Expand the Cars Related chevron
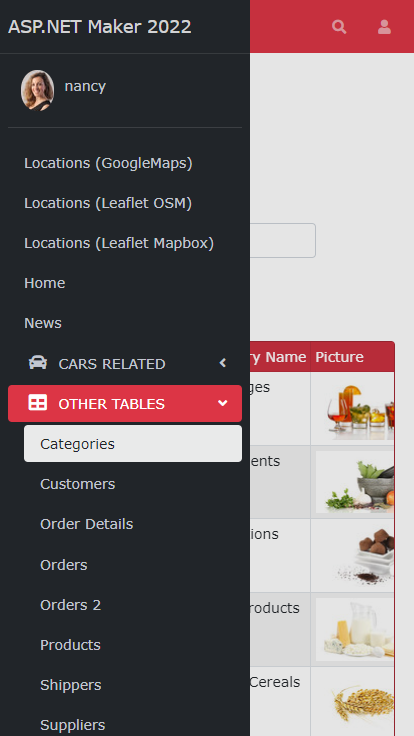The image size is (414, 736). coord(223,363)
